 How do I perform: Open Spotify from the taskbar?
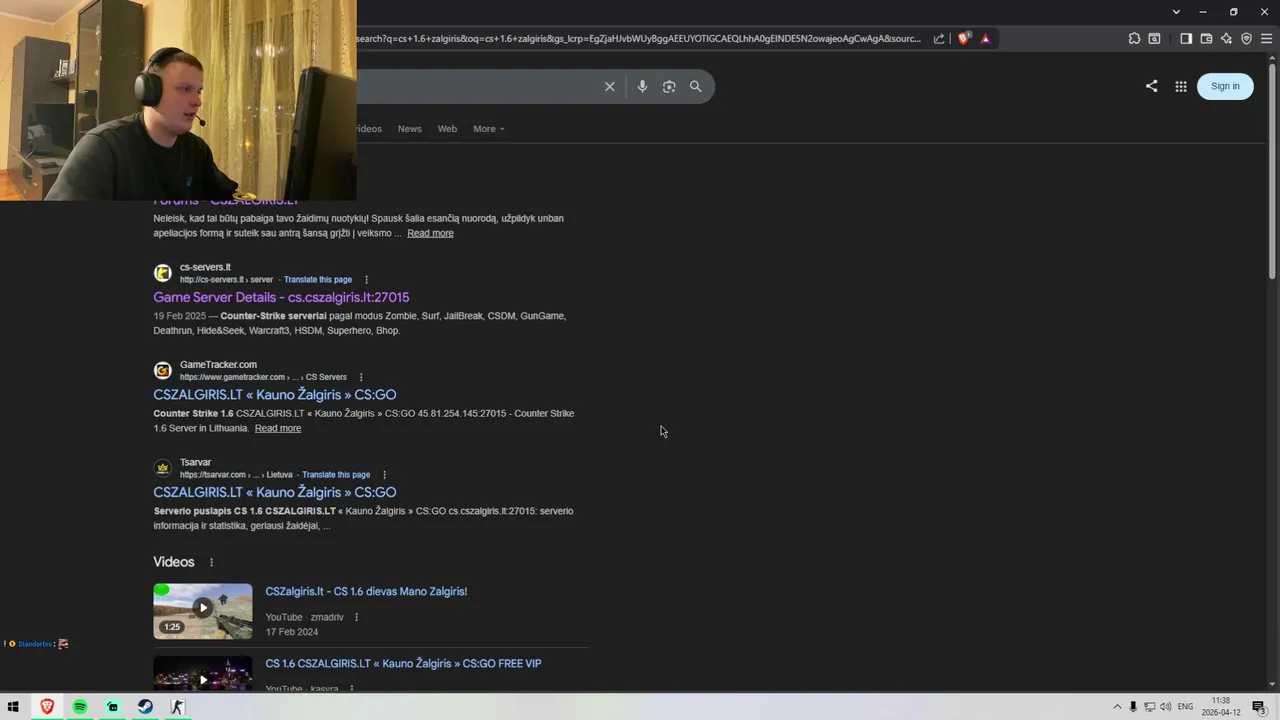coord(80,707)
